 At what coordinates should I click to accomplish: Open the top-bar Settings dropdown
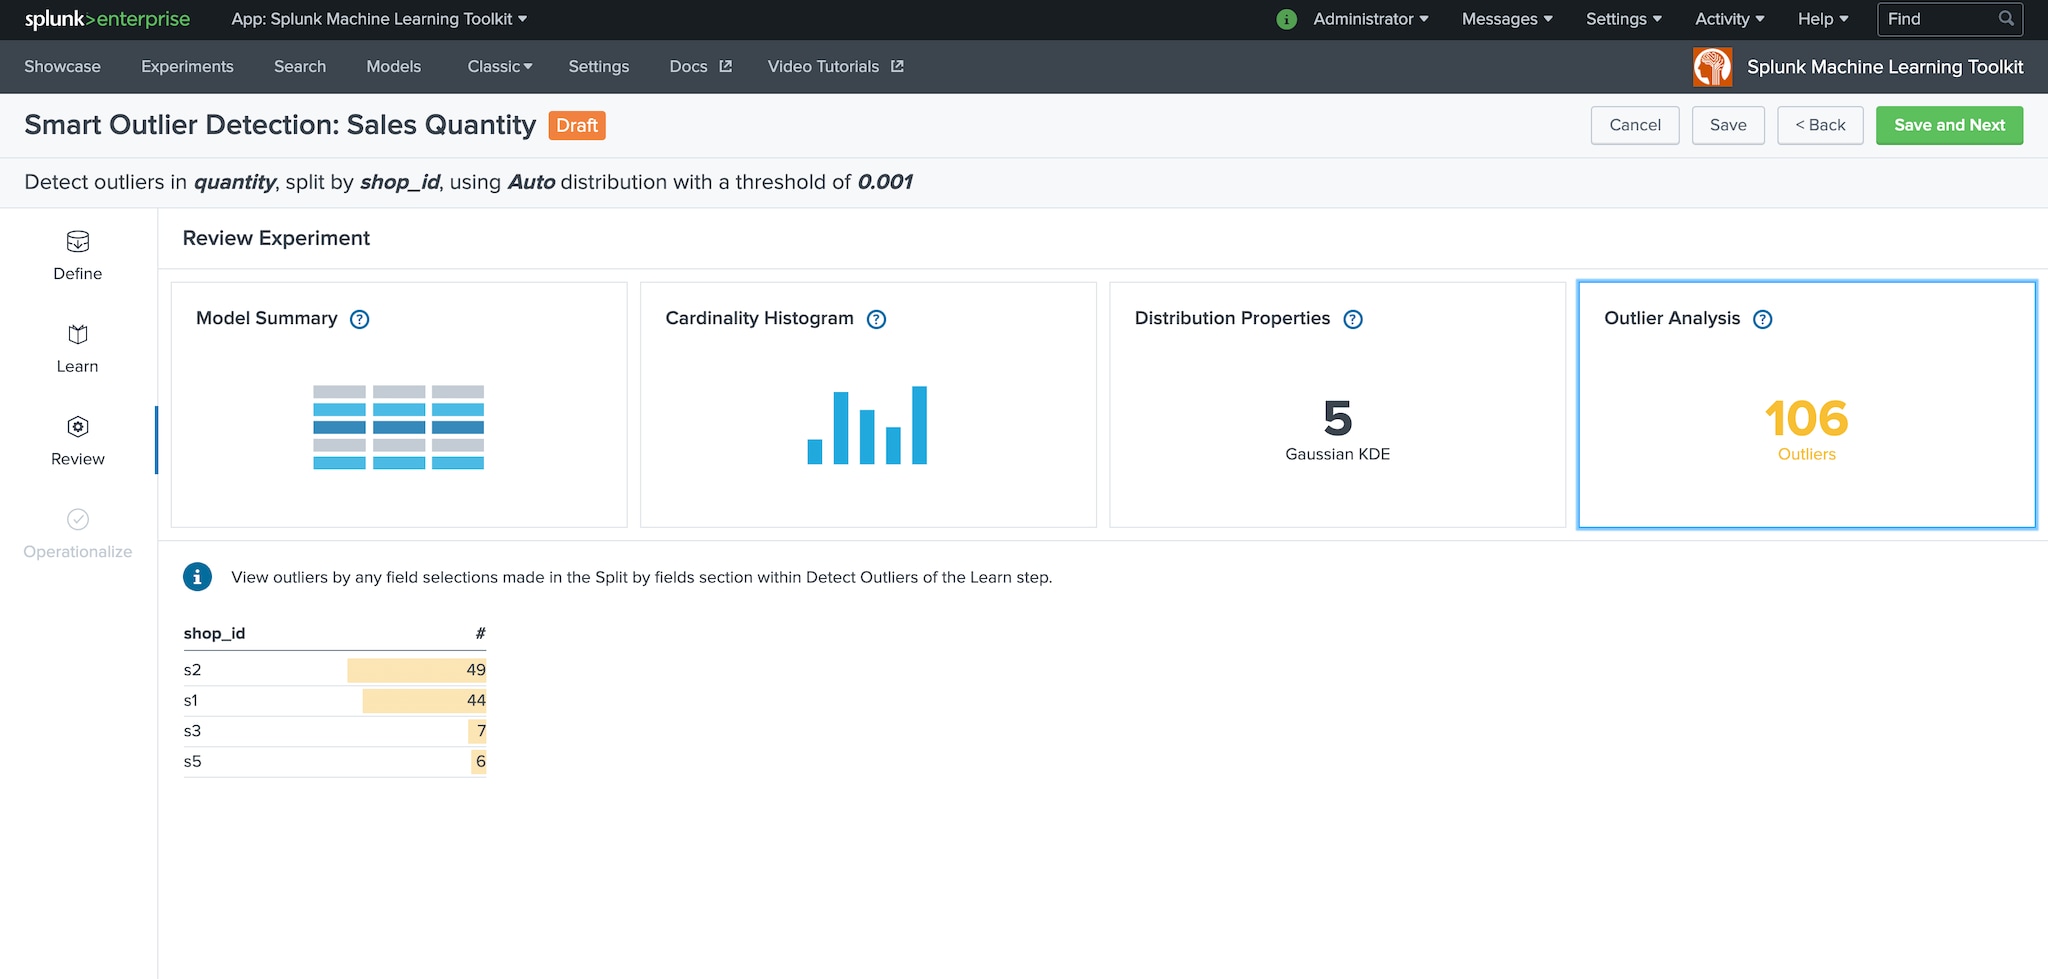[1623, 19]
